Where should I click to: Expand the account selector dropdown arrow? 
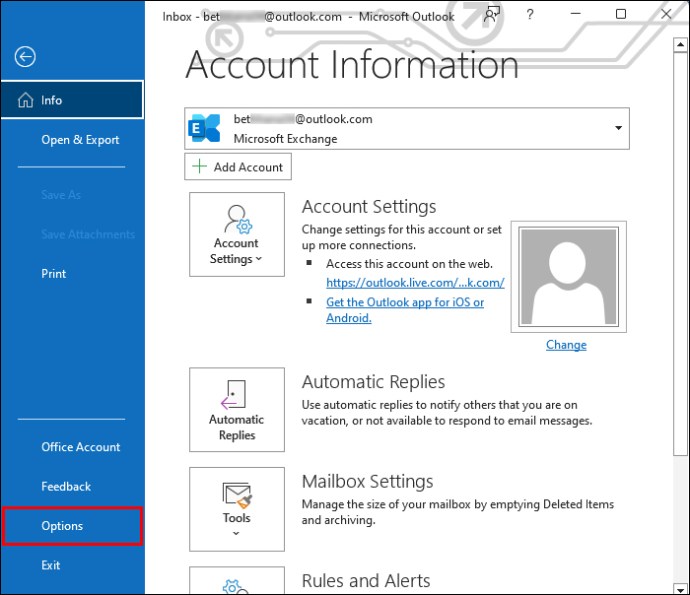(618, 129)
